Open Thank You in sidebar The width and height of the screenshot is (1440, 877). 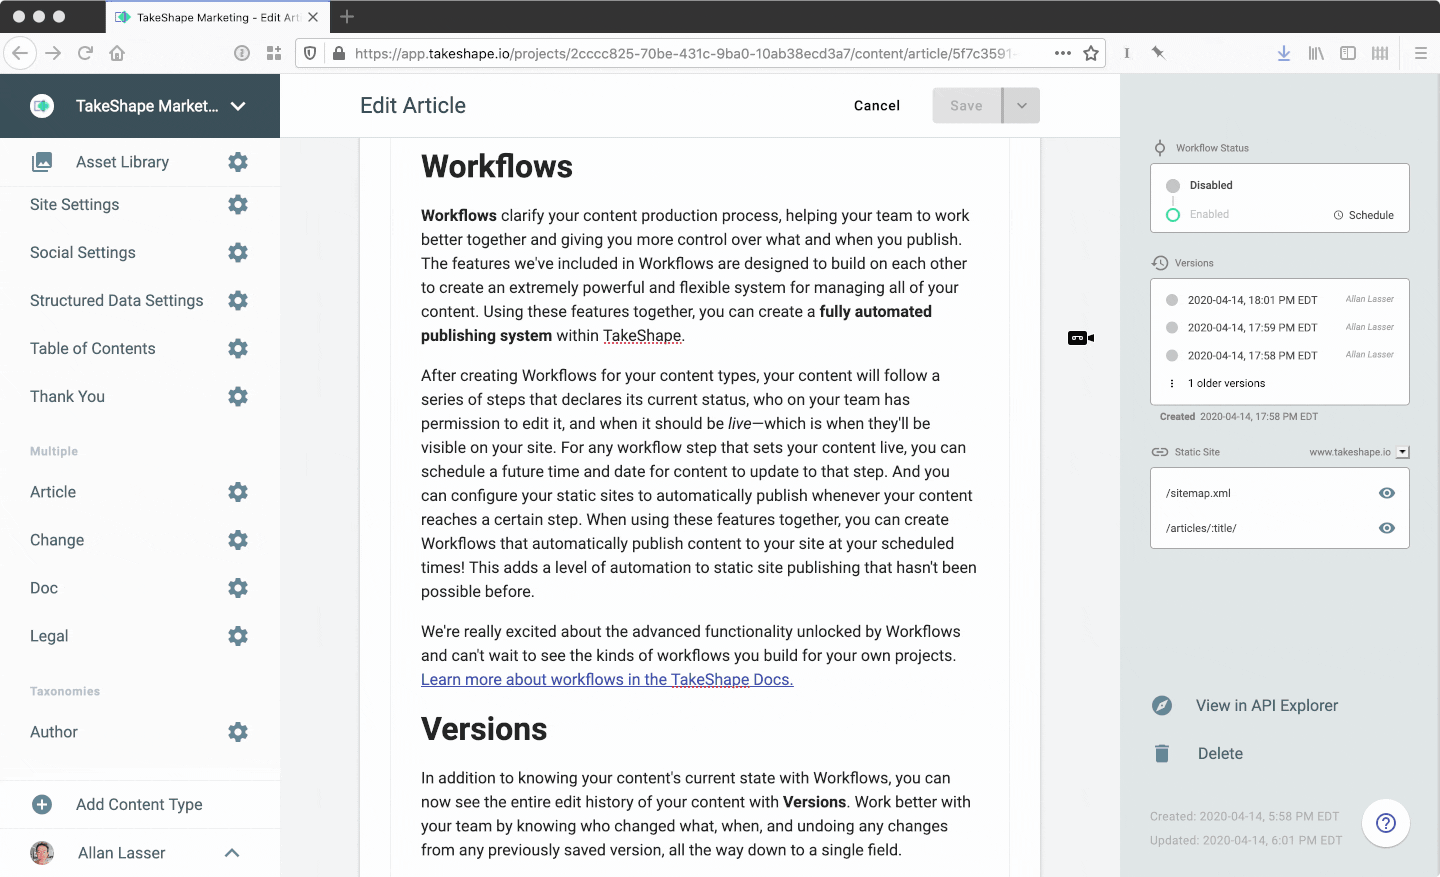[67, 396]
